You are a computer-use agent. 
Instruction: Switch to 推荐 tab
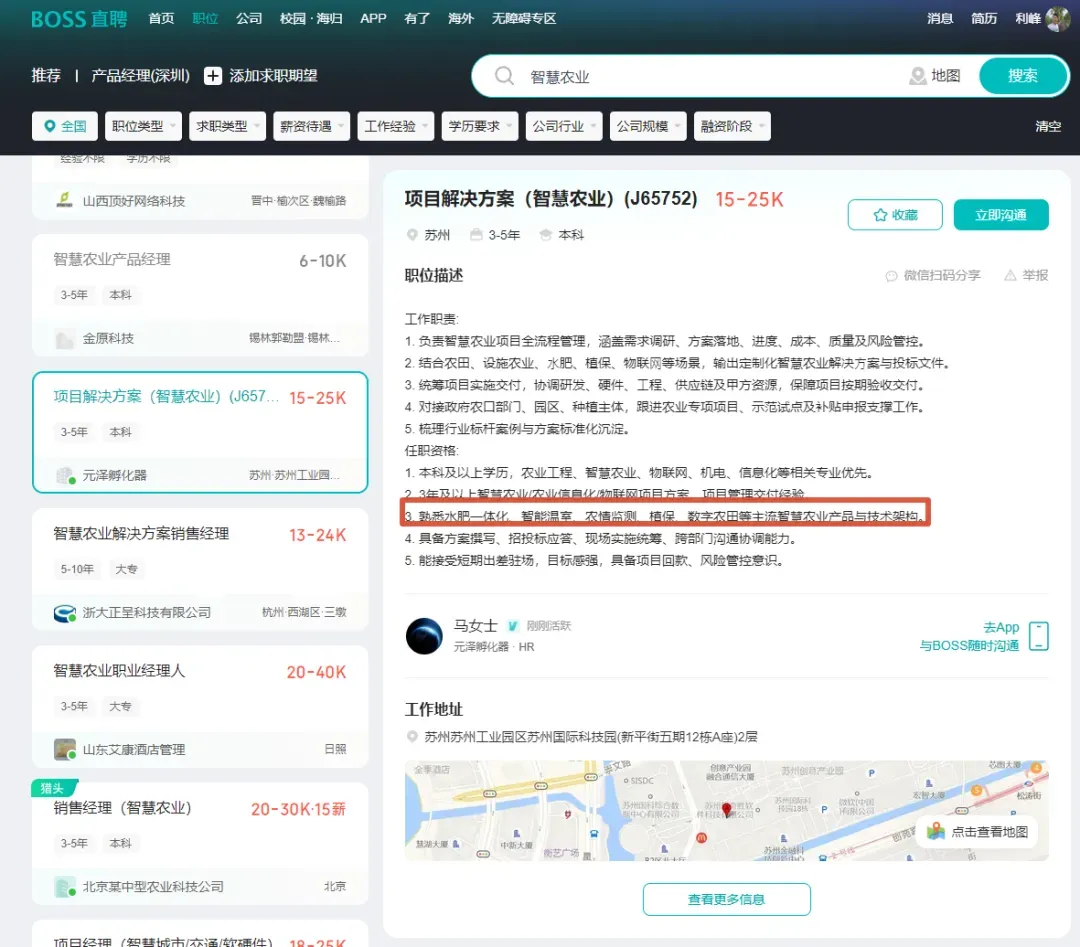tap(46, 76)
